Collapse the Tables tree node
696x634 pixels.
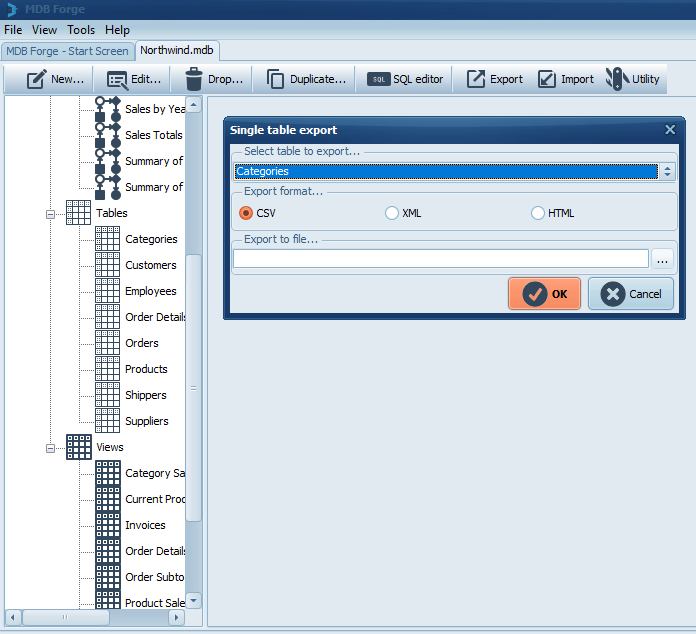tap(50, 214)
